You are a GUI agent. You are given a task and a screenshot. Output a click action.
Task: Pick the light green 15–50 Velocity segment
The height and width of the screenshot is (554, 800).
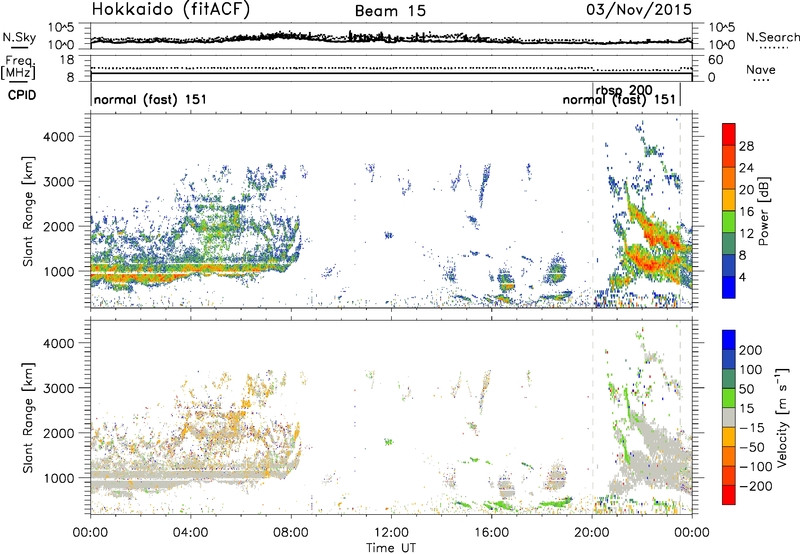[729, 398]
